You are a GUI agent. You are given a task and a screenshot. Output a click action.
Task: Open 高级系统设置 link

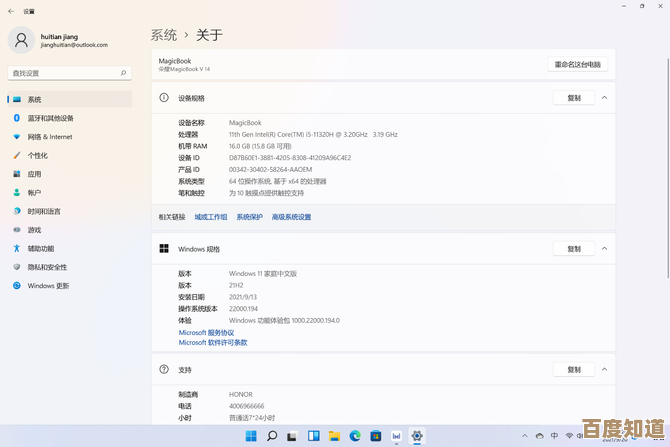(291, 217)
